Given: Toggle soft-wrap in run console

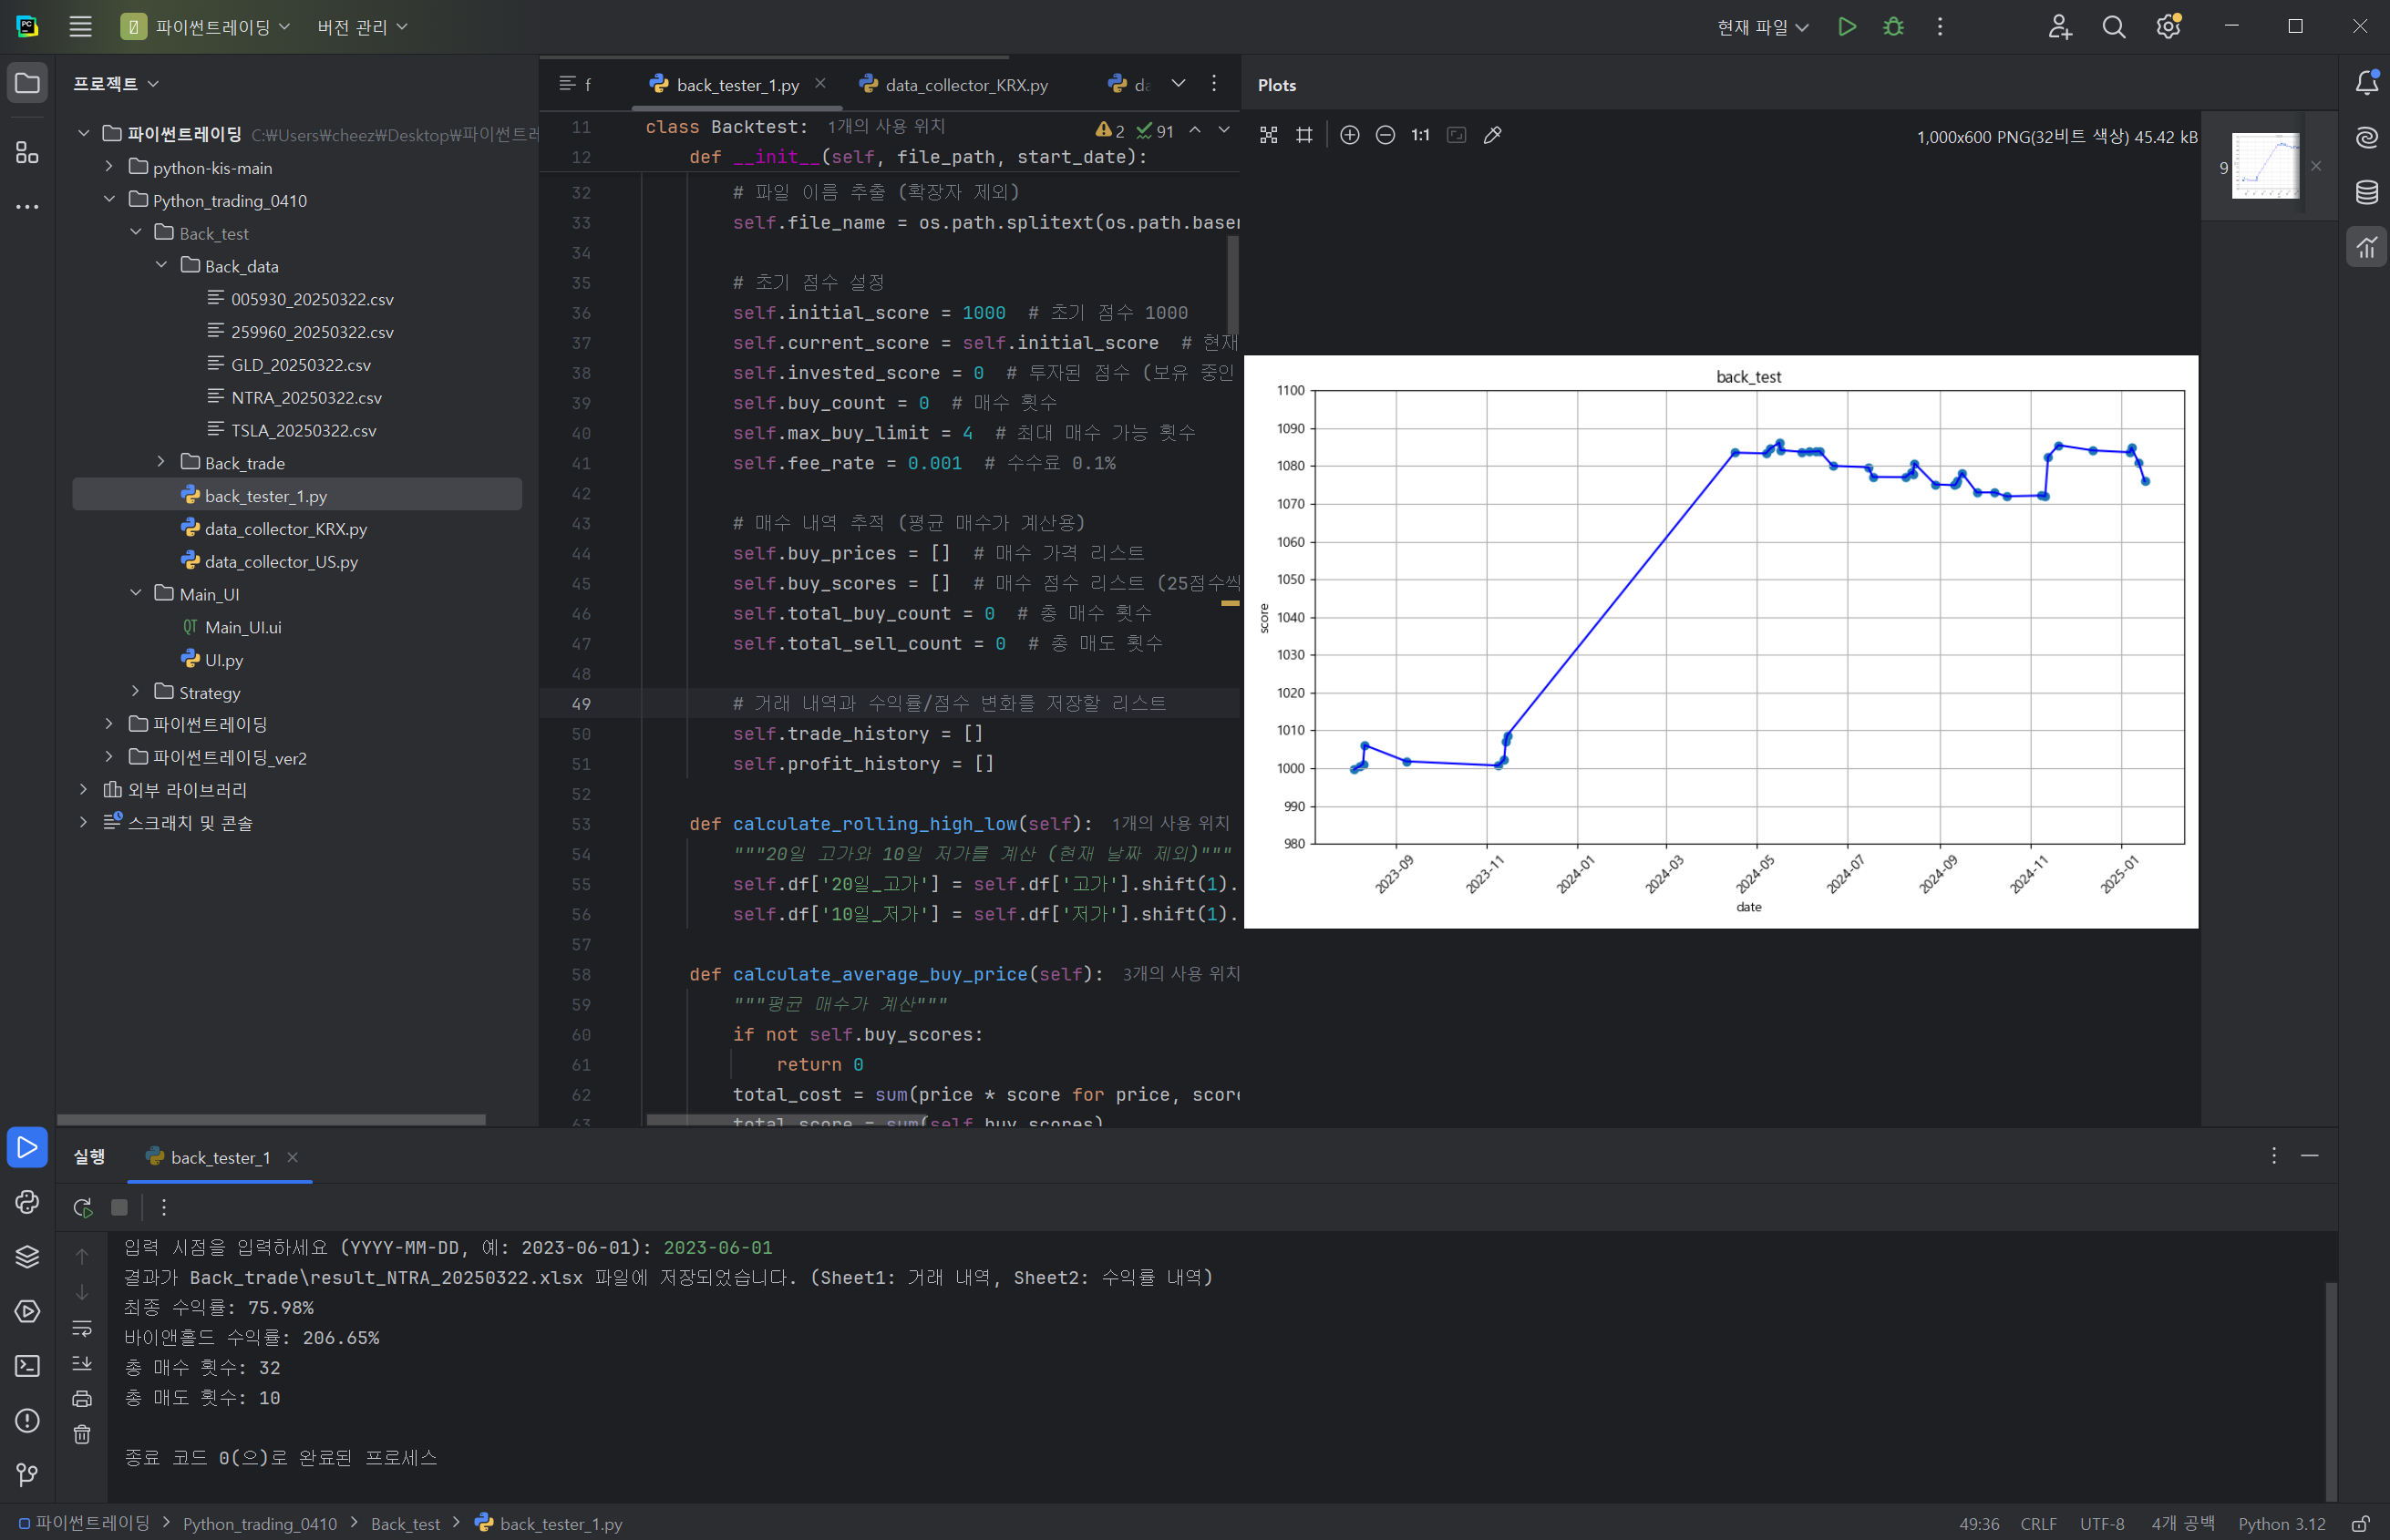Looking at the screenshot, I should (x=82, y=1328).
